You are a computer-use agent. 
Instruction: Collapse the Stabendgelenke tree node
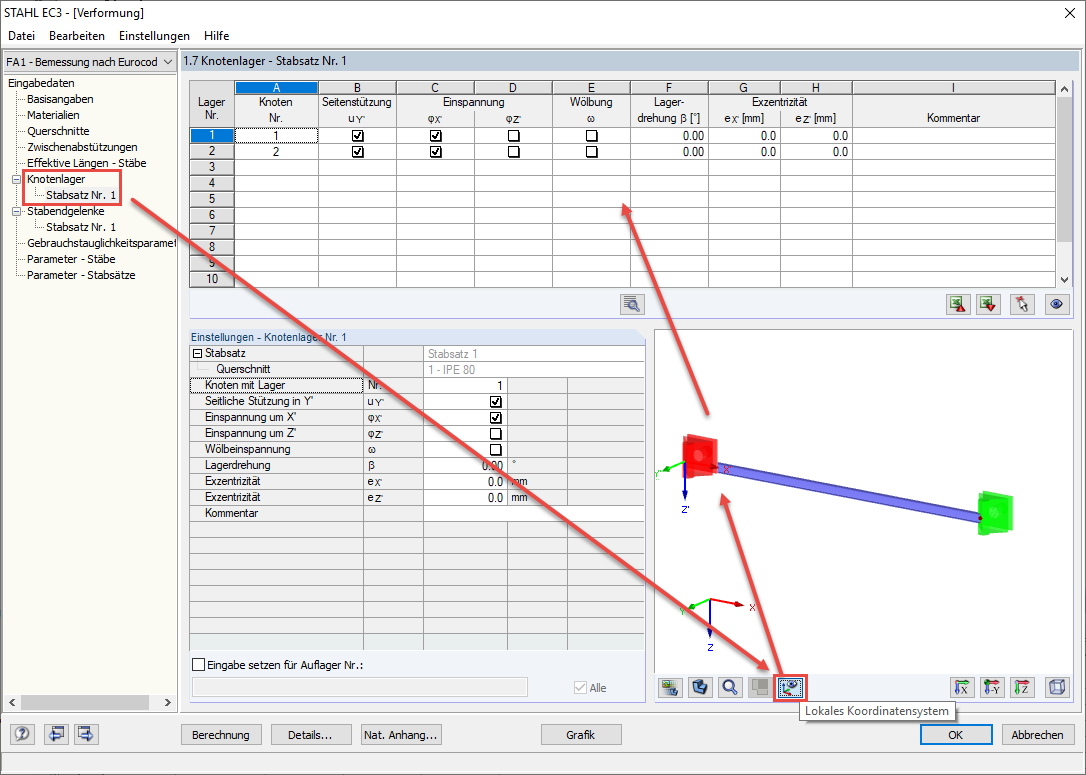[x=17, y=211]
